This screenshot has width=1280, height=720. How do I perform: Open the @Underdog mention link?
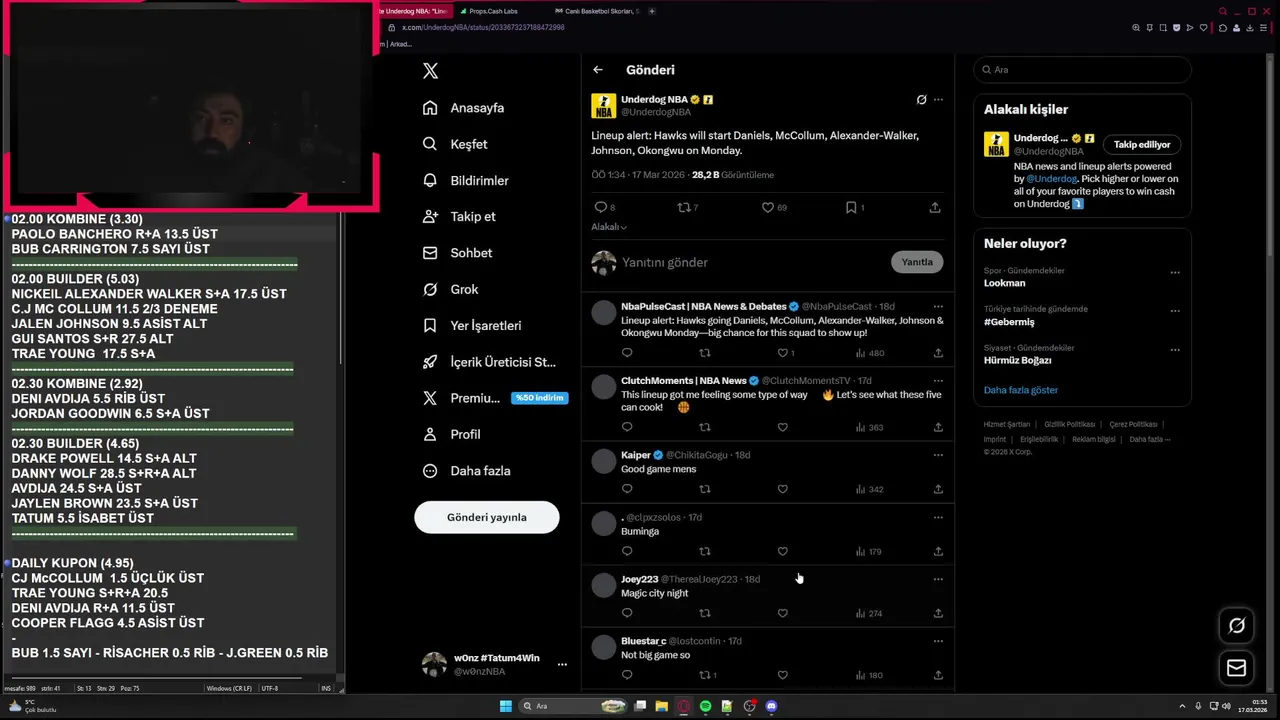pos(1050,179)
